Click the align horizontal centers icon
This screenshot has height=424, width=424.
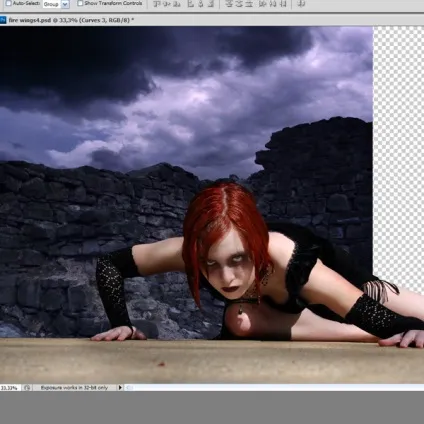[x=200, y=4]
